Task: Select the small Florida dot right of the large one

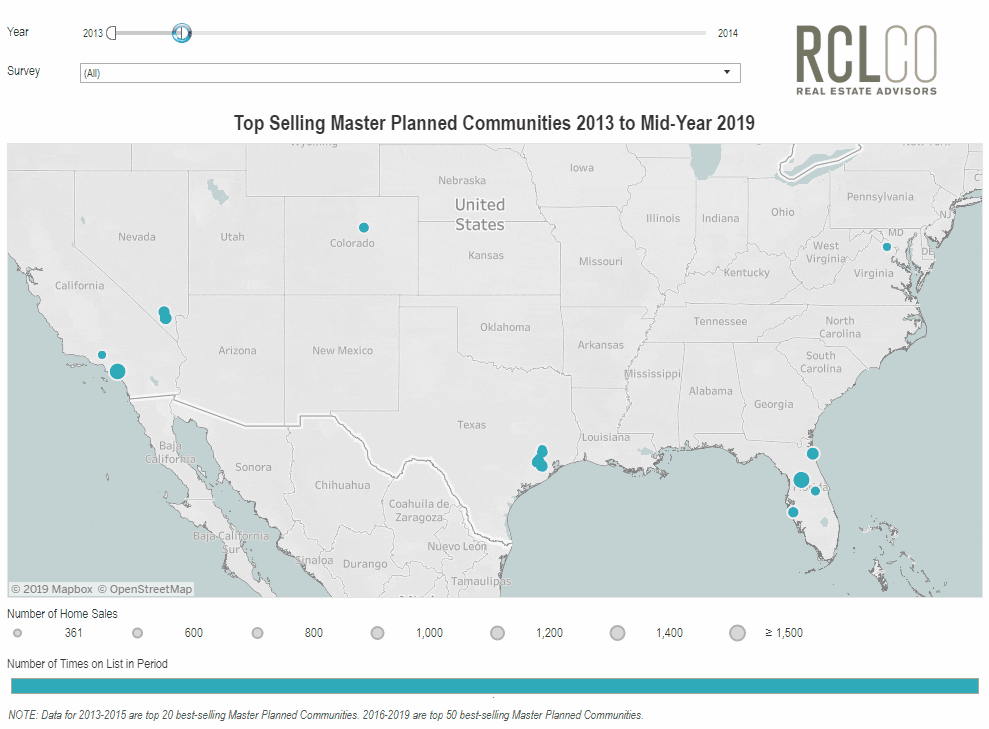Action: 816,491
